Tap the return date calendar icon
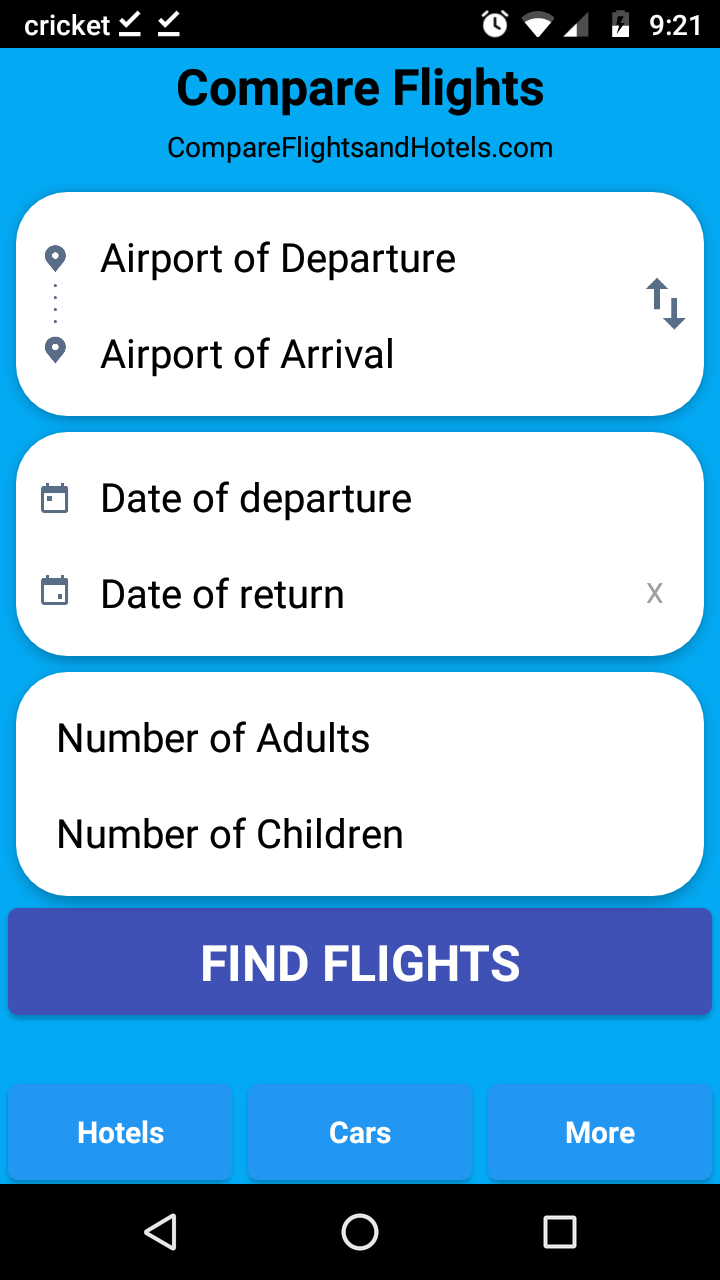The image size is (720, 1280). click(x=55, y=591)
